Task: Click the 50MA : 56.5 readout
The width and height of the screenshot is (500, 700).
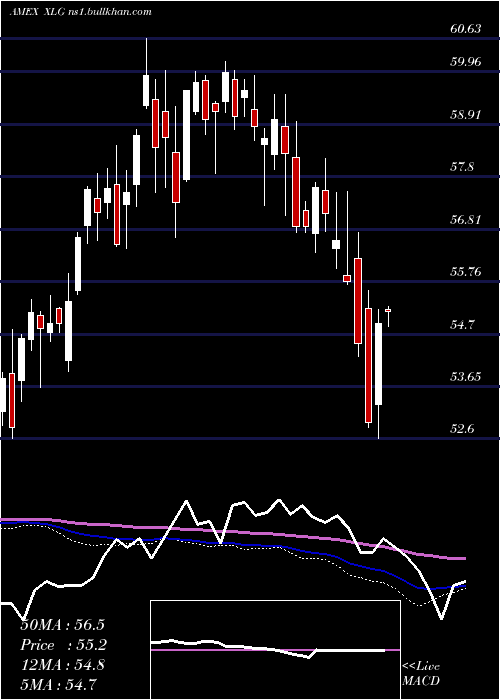Action: (x=64, y=625)
